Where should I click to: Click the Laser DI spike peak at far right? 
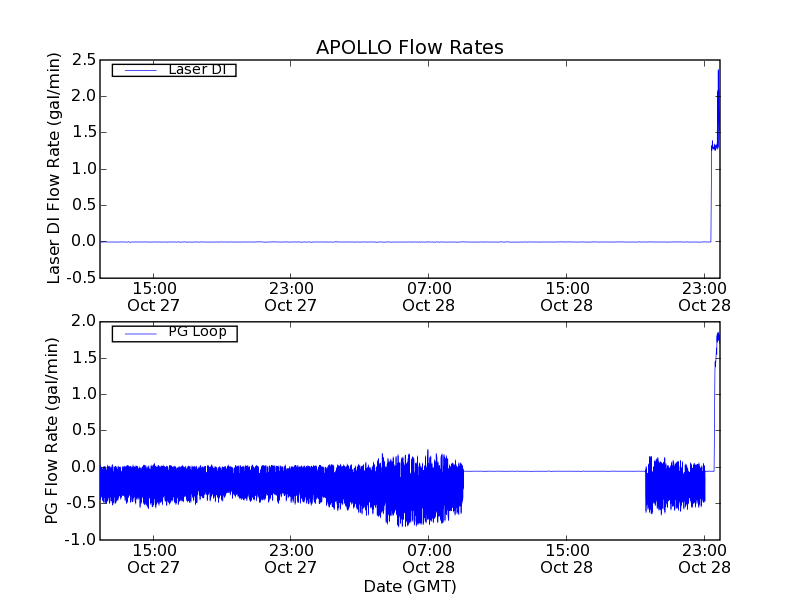pyautogui.click(x=718, y=72)
